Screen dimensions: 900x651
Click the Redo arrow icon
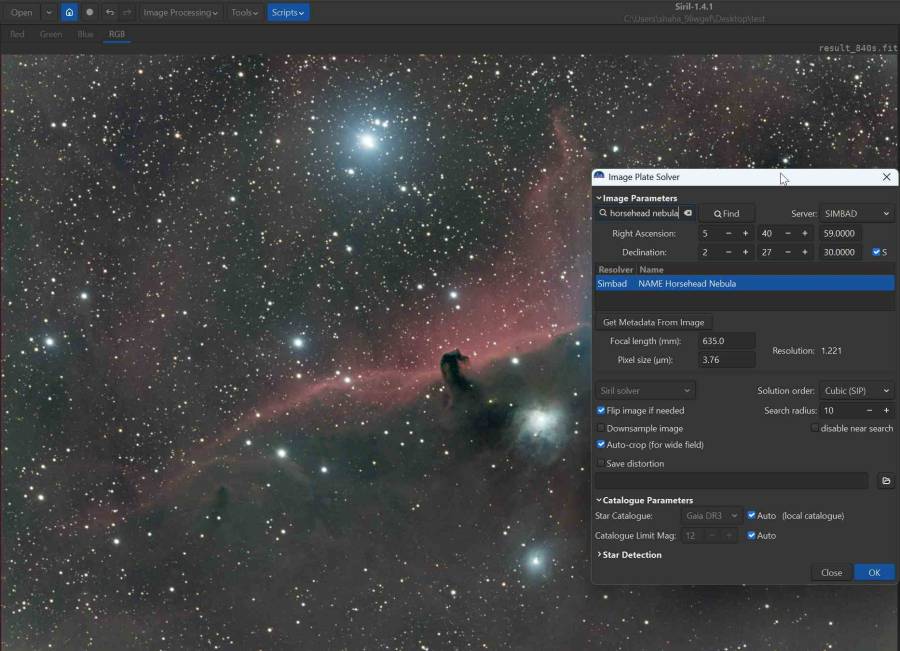tap(126, 12)
